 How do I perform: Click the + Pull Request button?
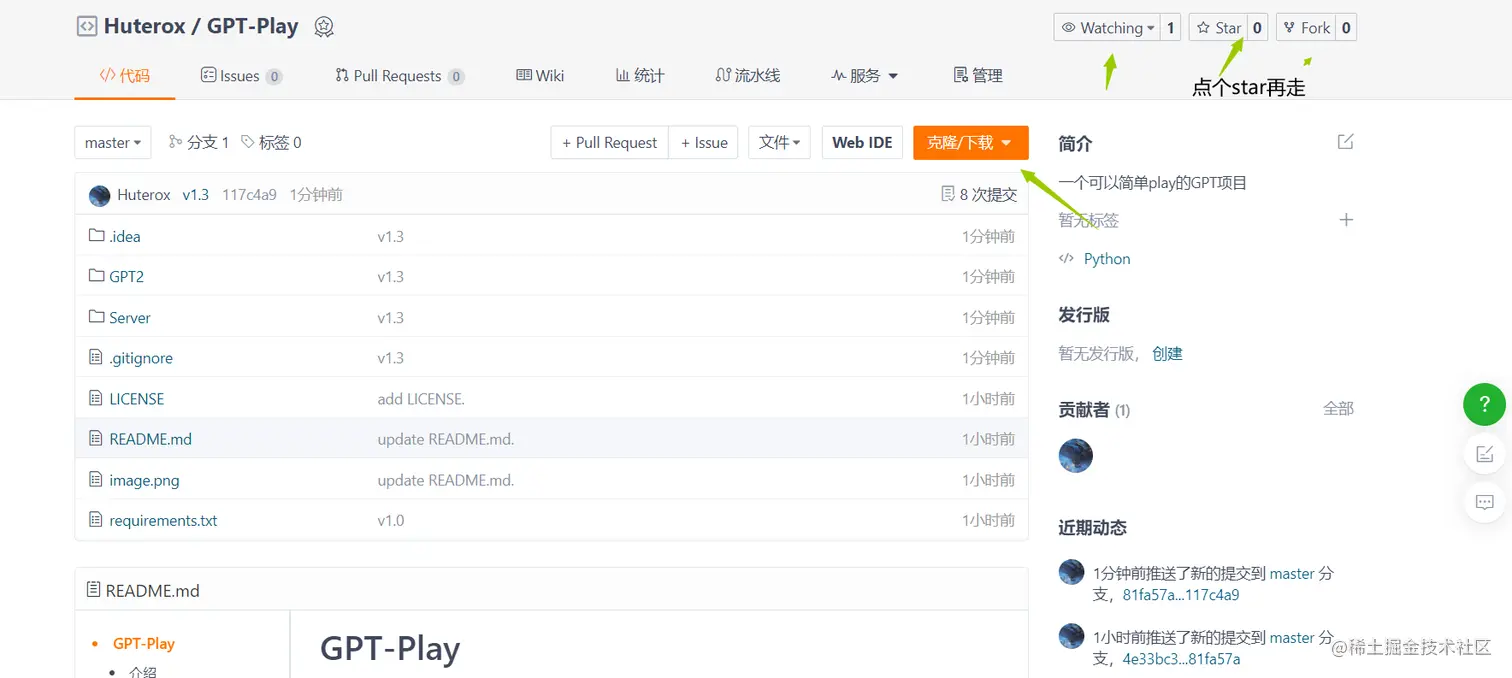pos(609,142)
